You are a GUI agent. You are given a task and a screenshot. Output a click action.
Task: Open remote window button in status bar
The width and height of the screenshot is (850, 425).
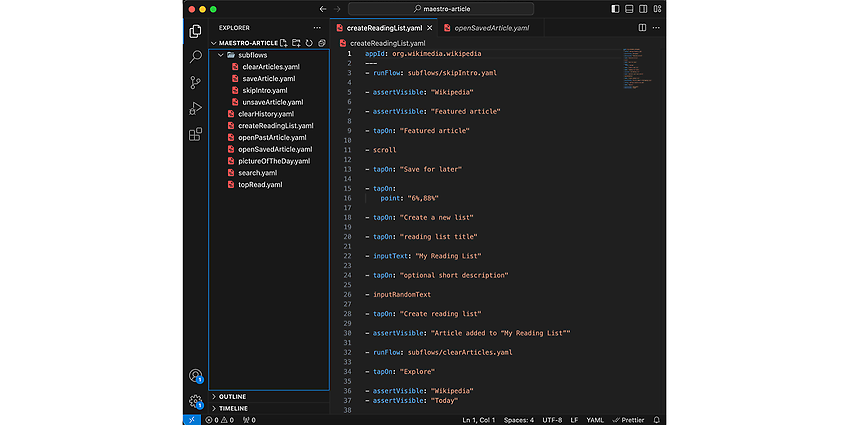coord(192,420)
